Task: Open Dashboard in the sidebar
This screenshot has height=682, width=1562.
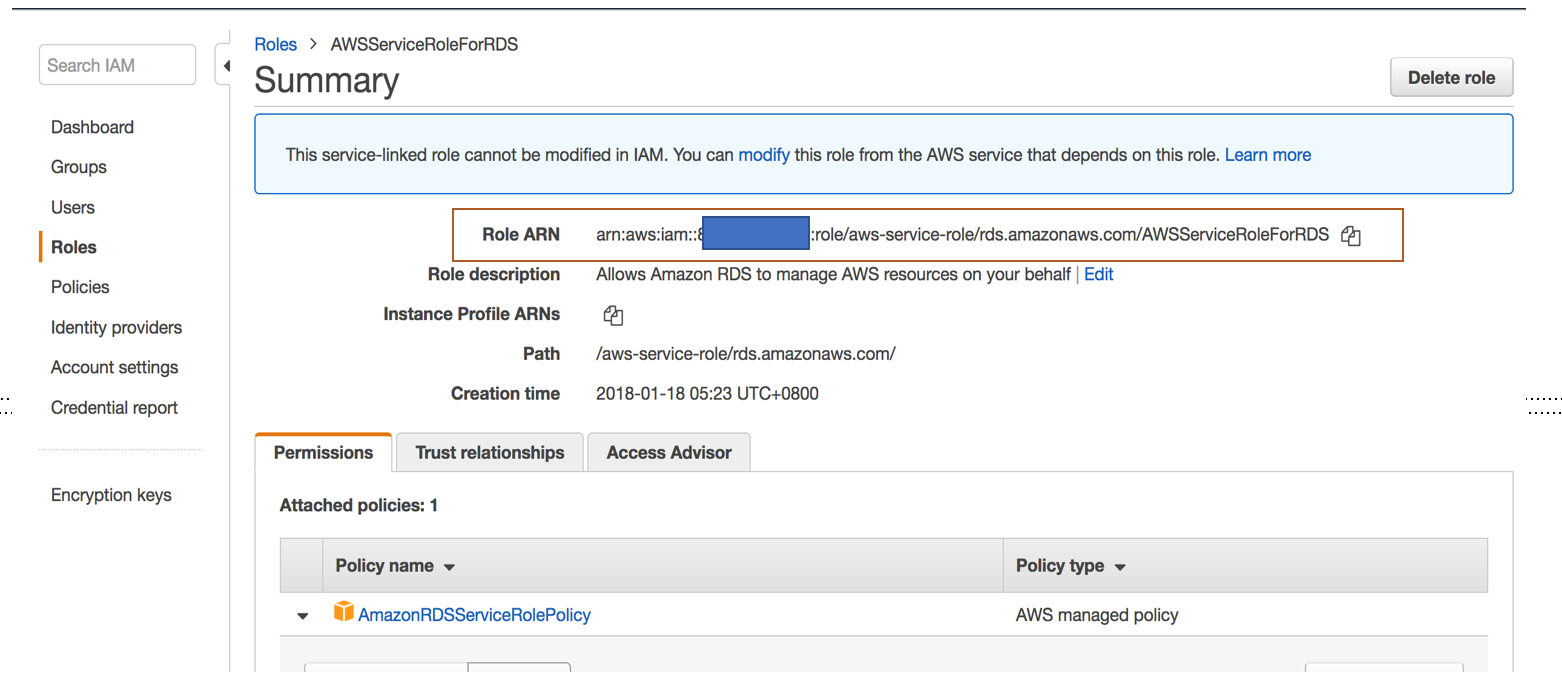Action: pyautogui.click(x=92, y=127)
